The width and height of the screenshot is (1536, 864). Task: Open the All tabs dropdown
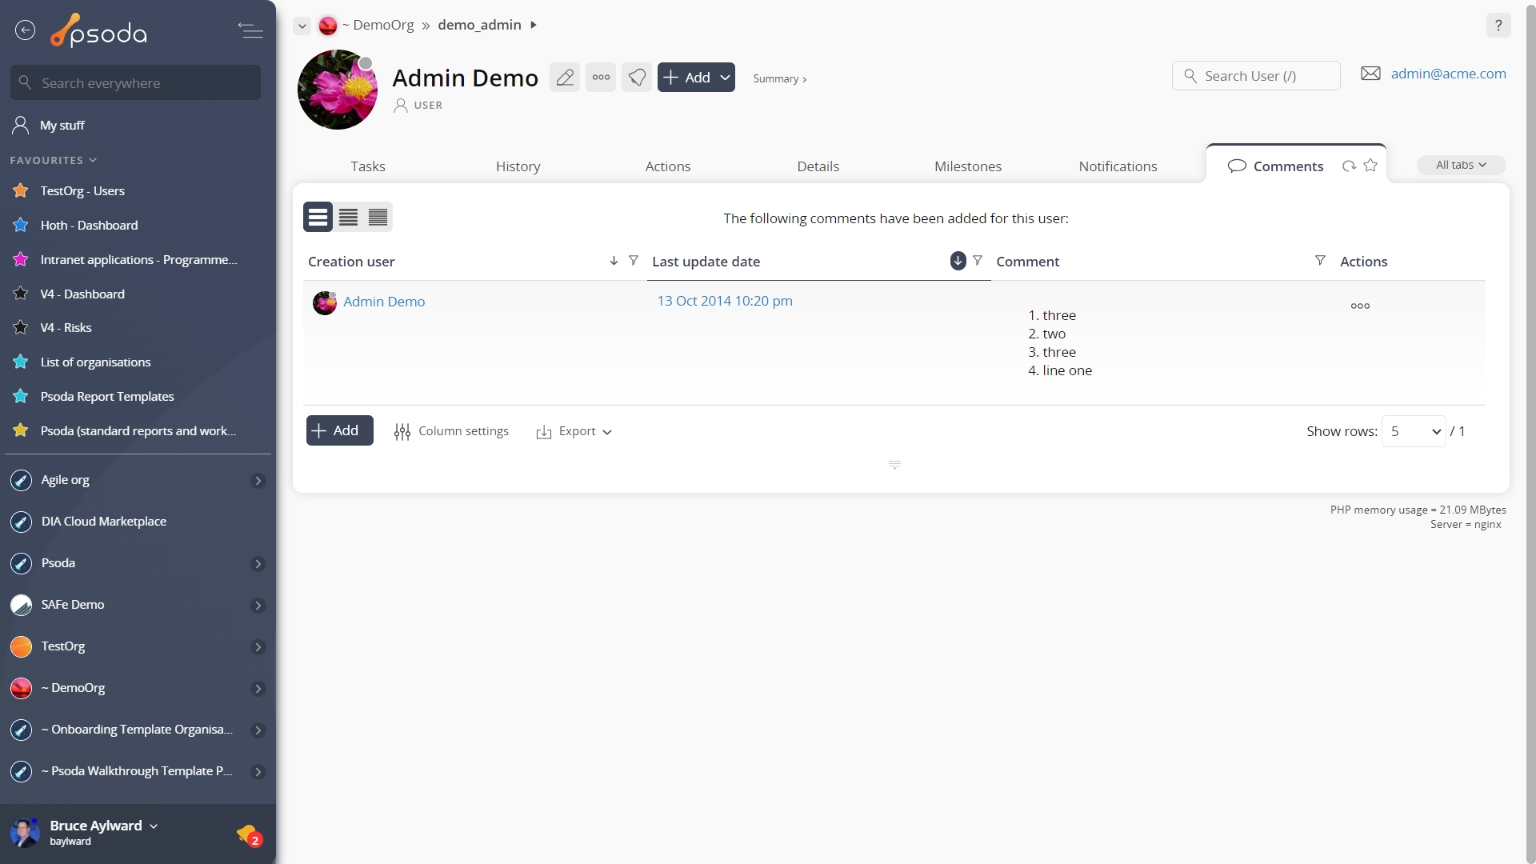click(1461, 165)
